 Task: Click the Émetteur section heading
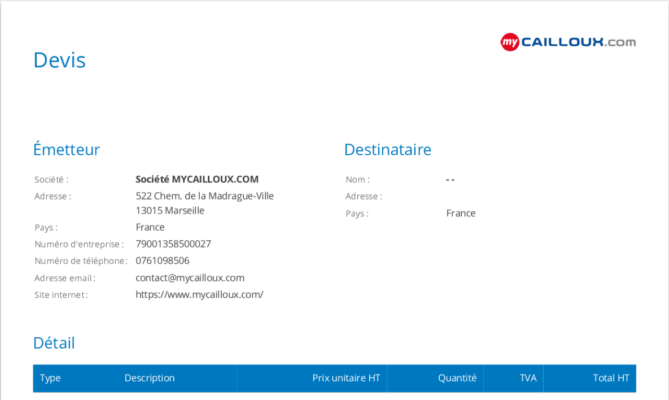(x=66, y=150)
